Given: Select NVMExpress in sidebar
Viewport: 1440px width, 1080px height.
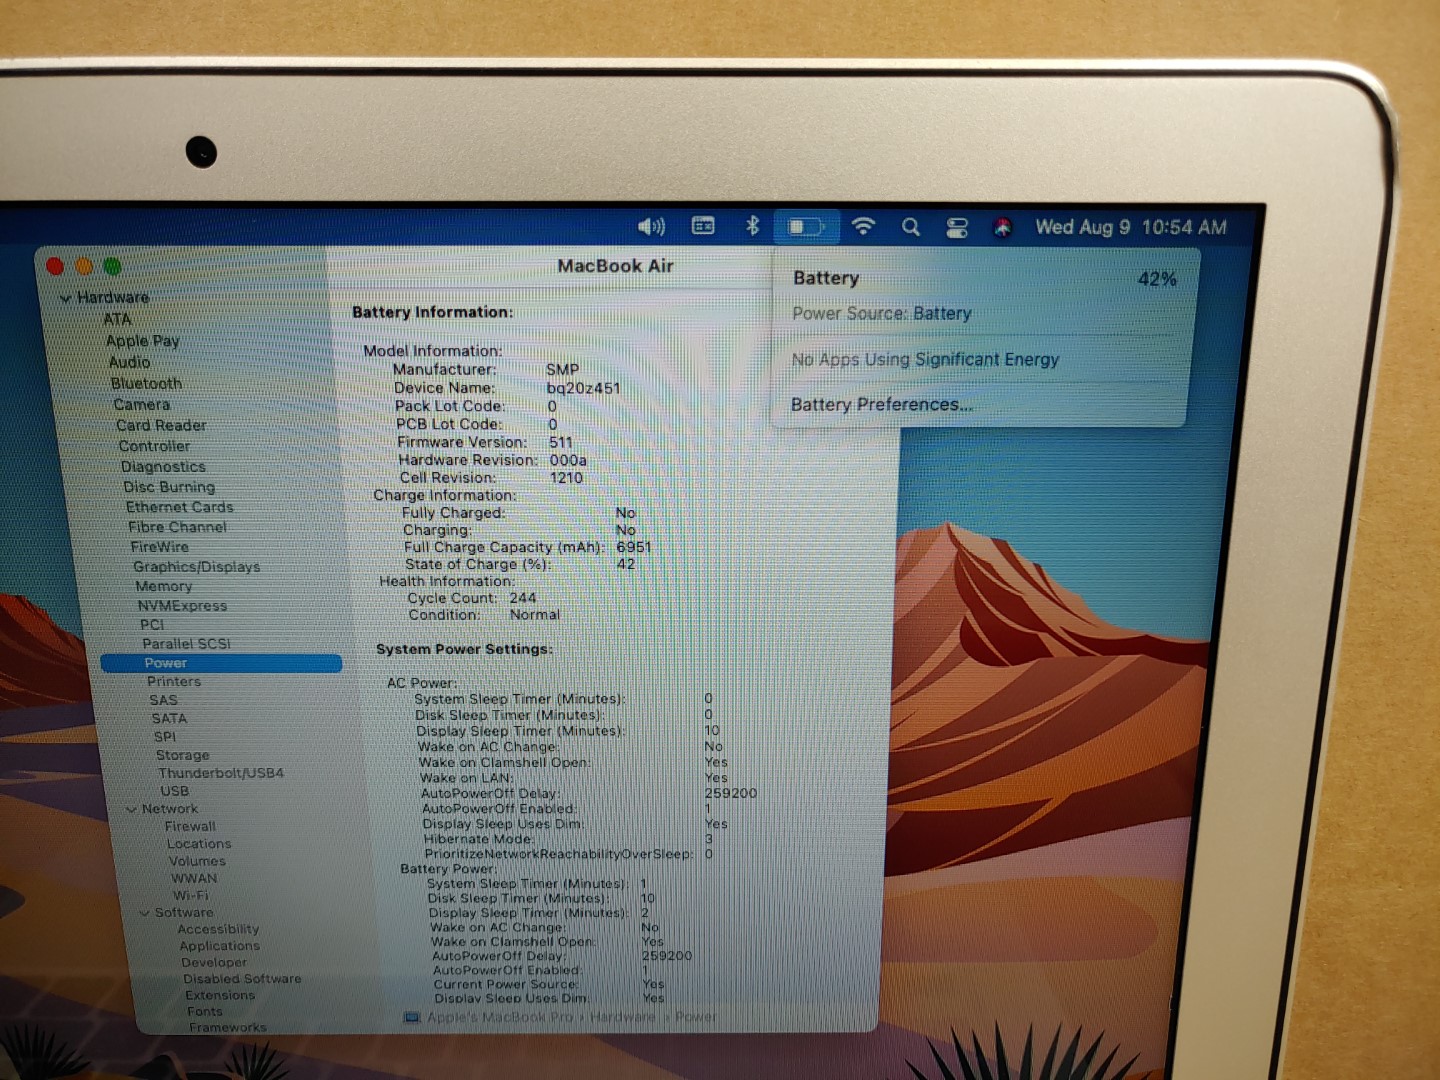Looking at the screenshot, I should click(182, 606).
